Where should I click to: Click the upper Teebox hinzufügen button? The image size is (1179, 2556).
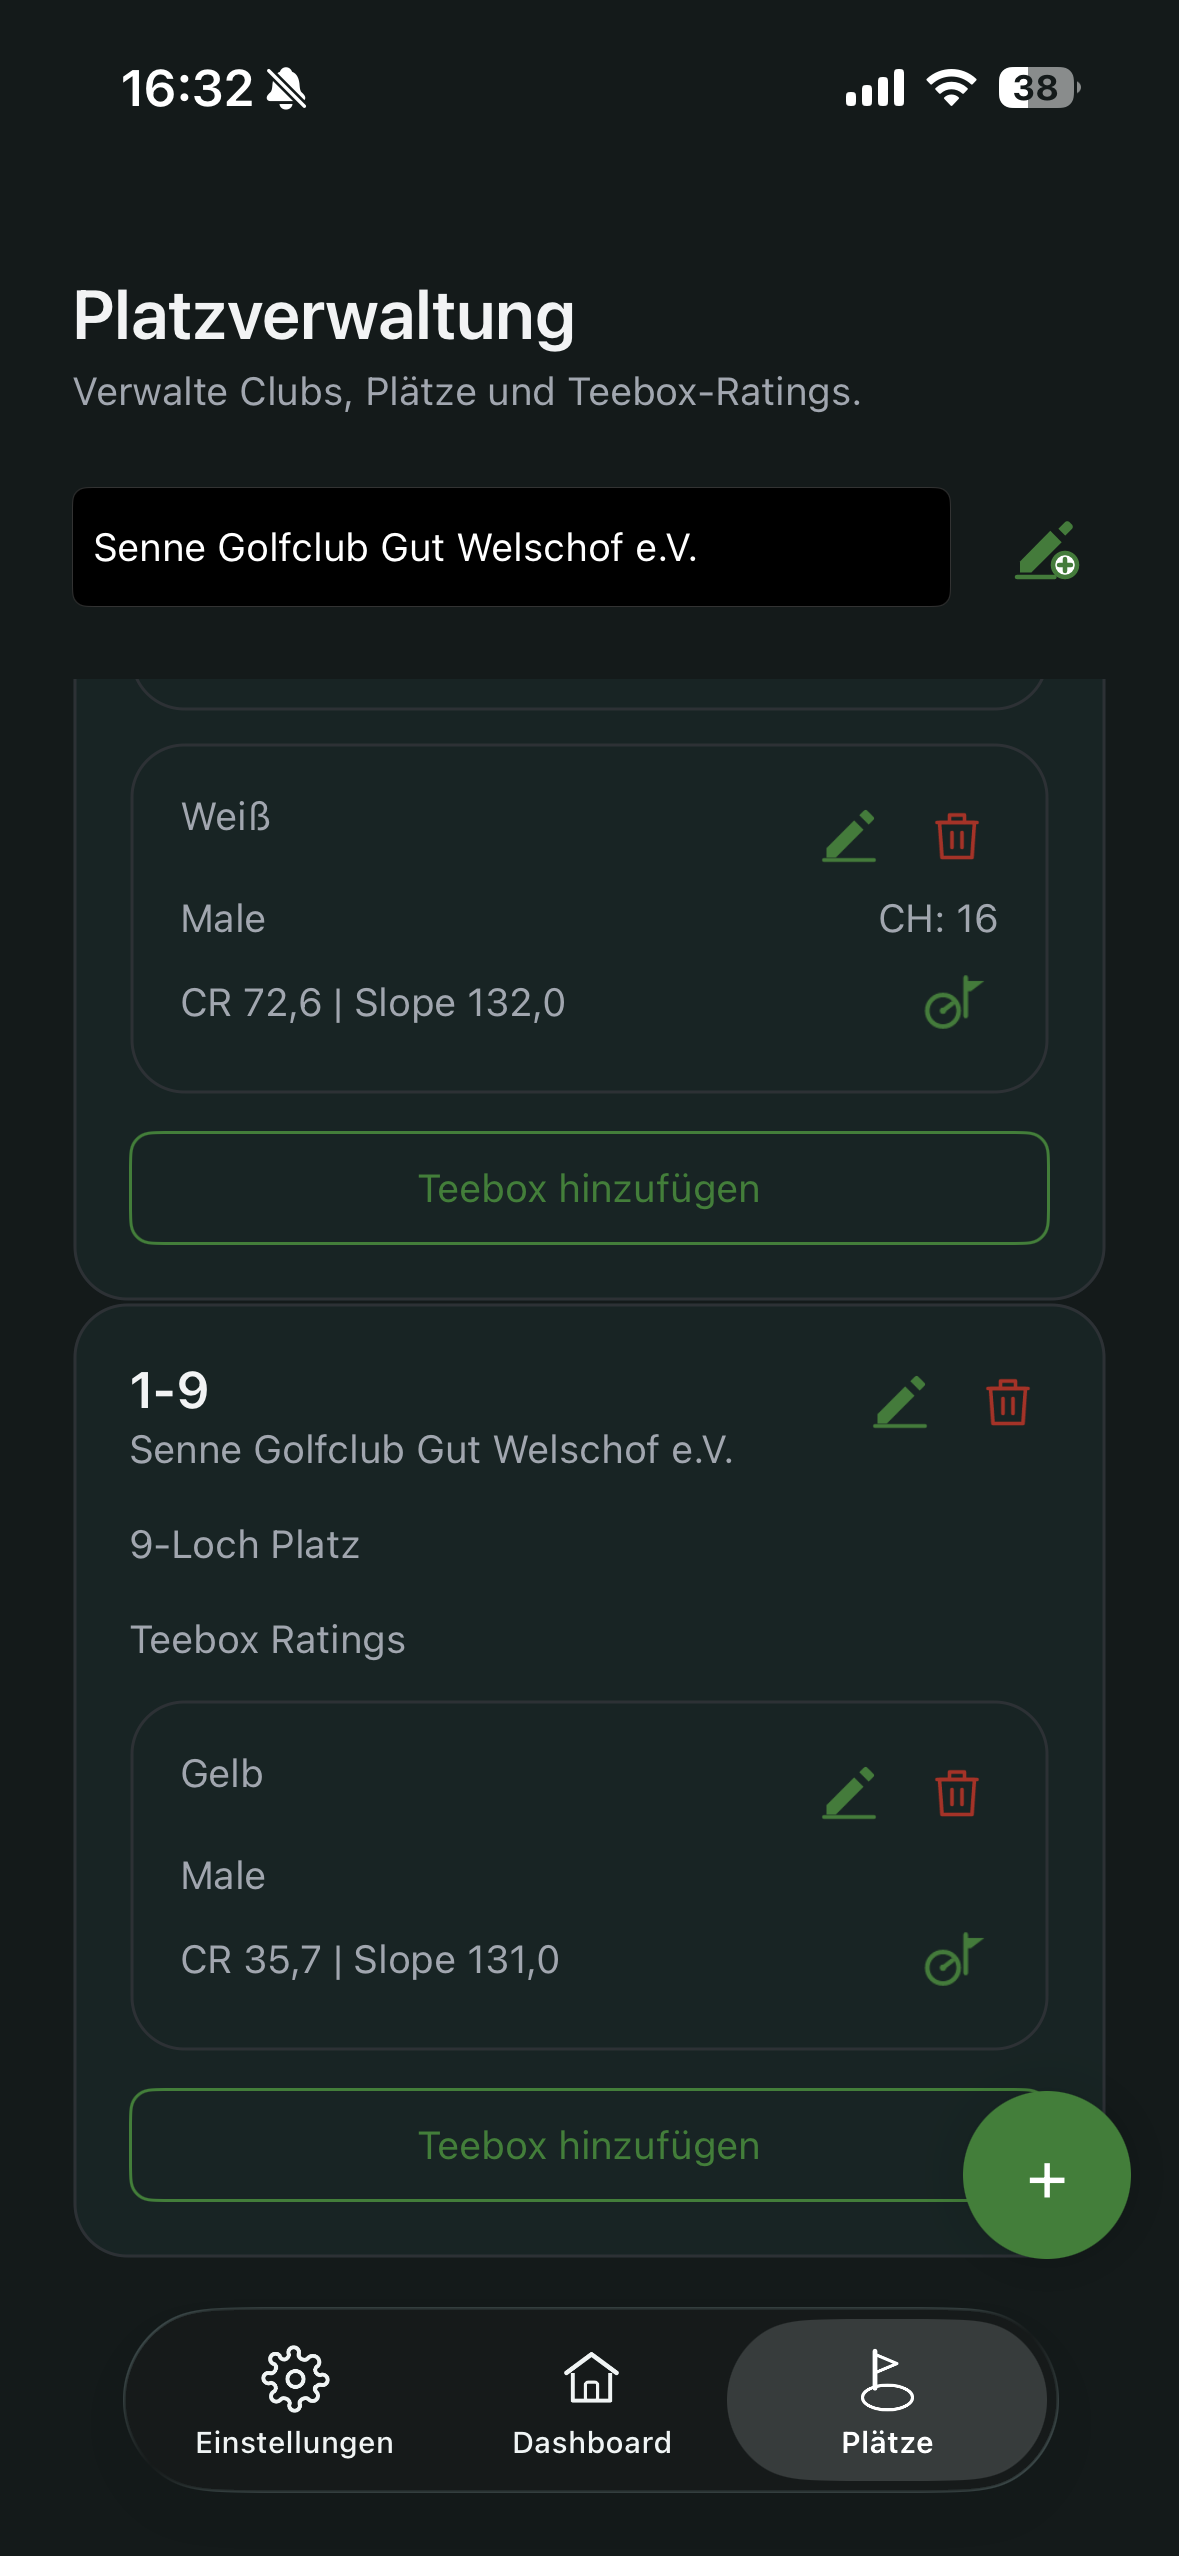(x=590, y=1188)
